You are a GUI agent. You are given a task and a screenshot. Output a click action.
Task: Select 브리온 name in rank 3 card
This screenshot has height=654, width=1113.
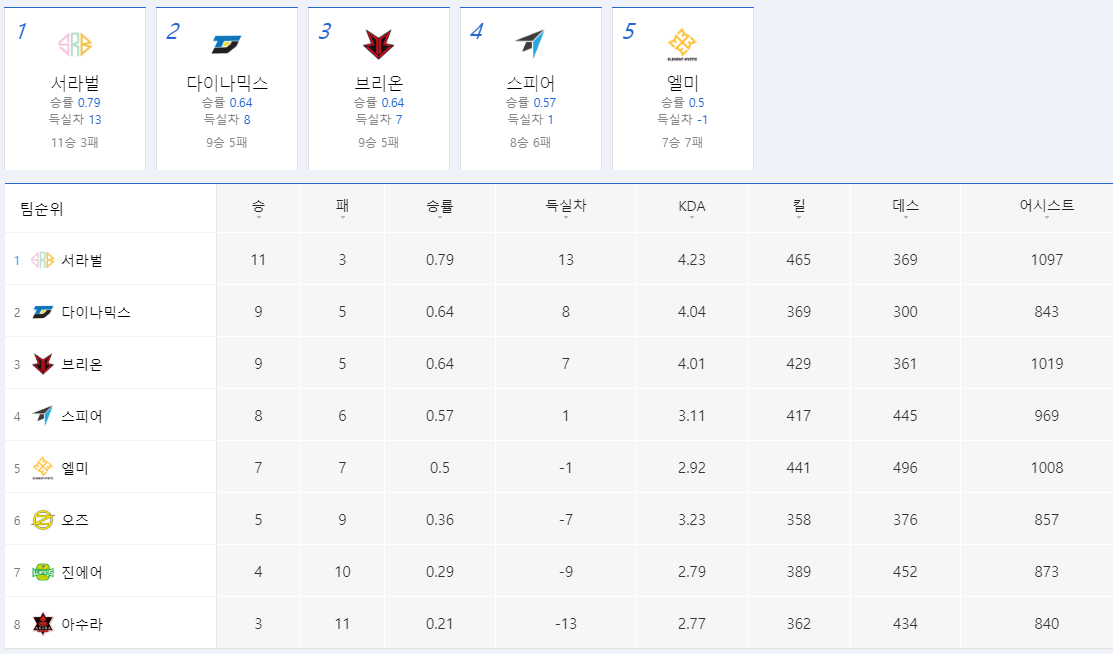378,83
